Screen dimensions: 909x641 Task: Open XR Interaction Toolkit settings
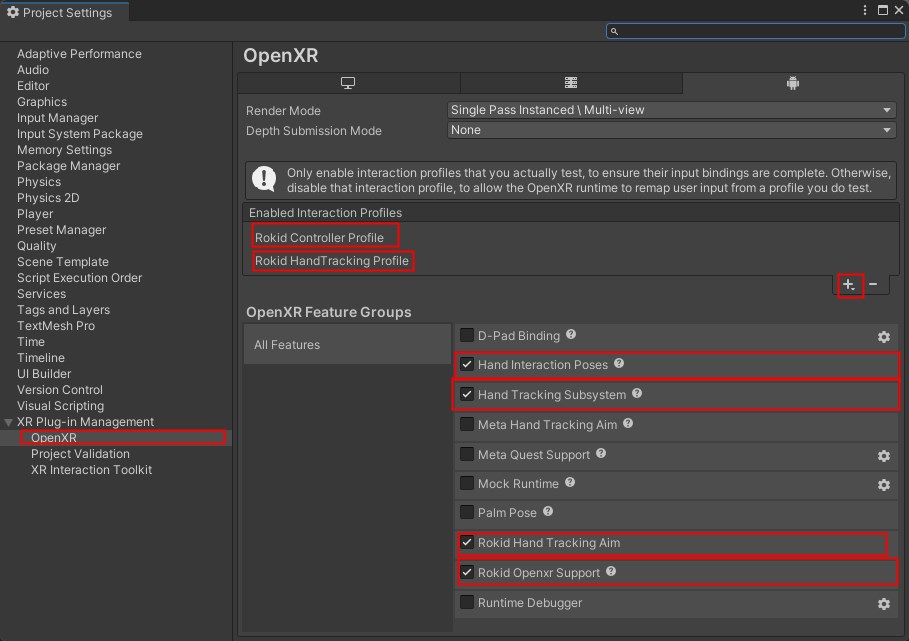click(x=91, y=470)
